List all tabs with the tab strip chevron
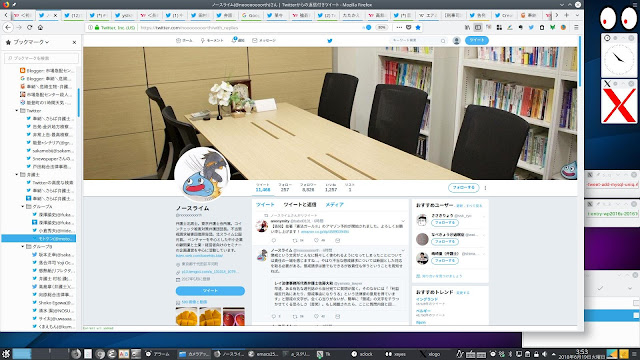 click(577, 15)
